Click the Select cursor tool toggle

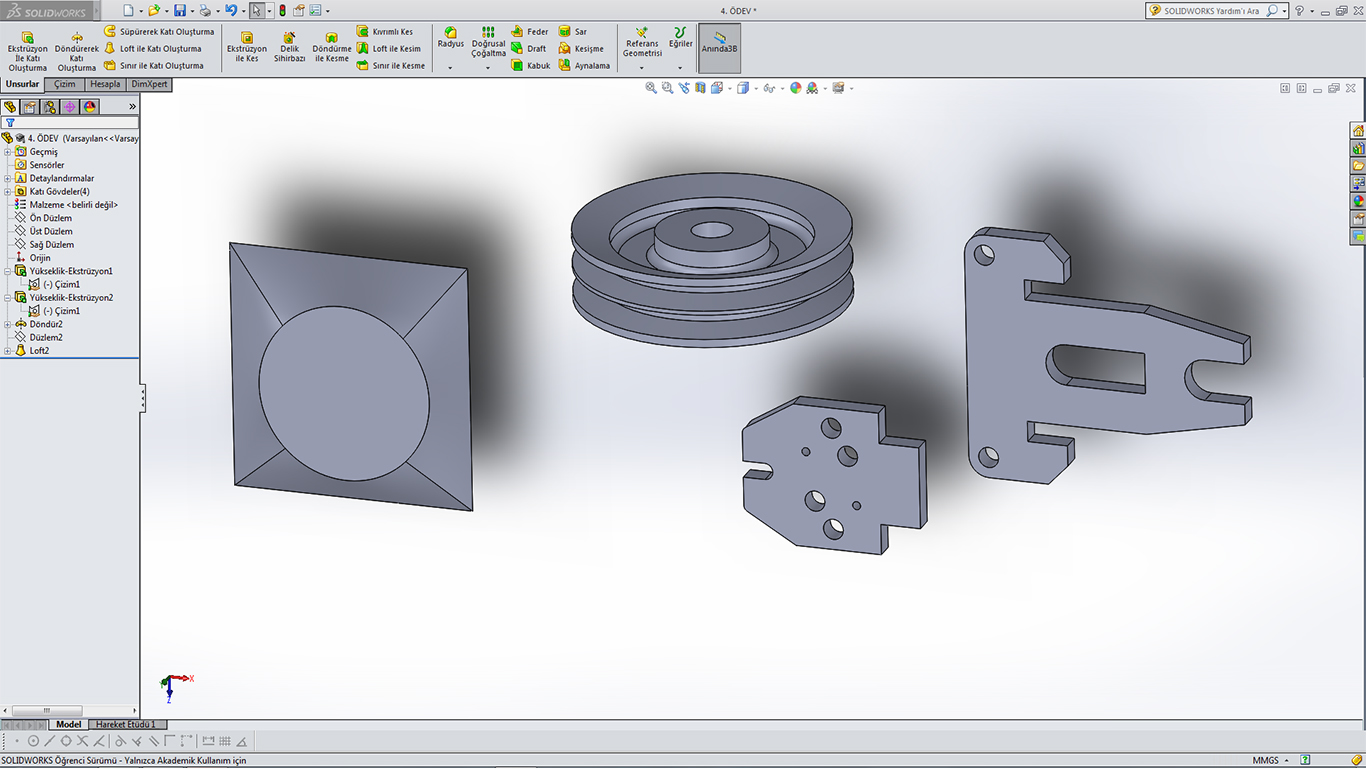click(x=256, y=10)
